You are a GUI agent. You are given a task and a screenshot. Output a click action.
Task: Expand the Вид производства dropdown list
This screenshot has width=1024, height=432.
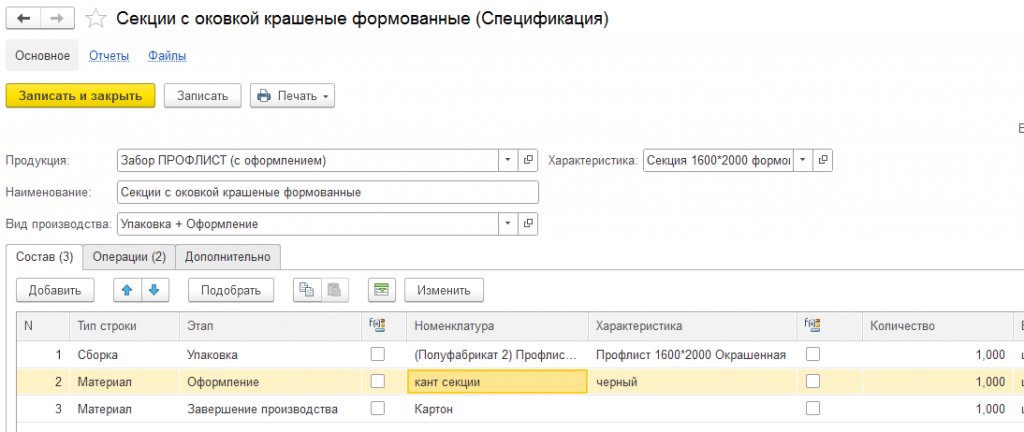tap(509, 224)
